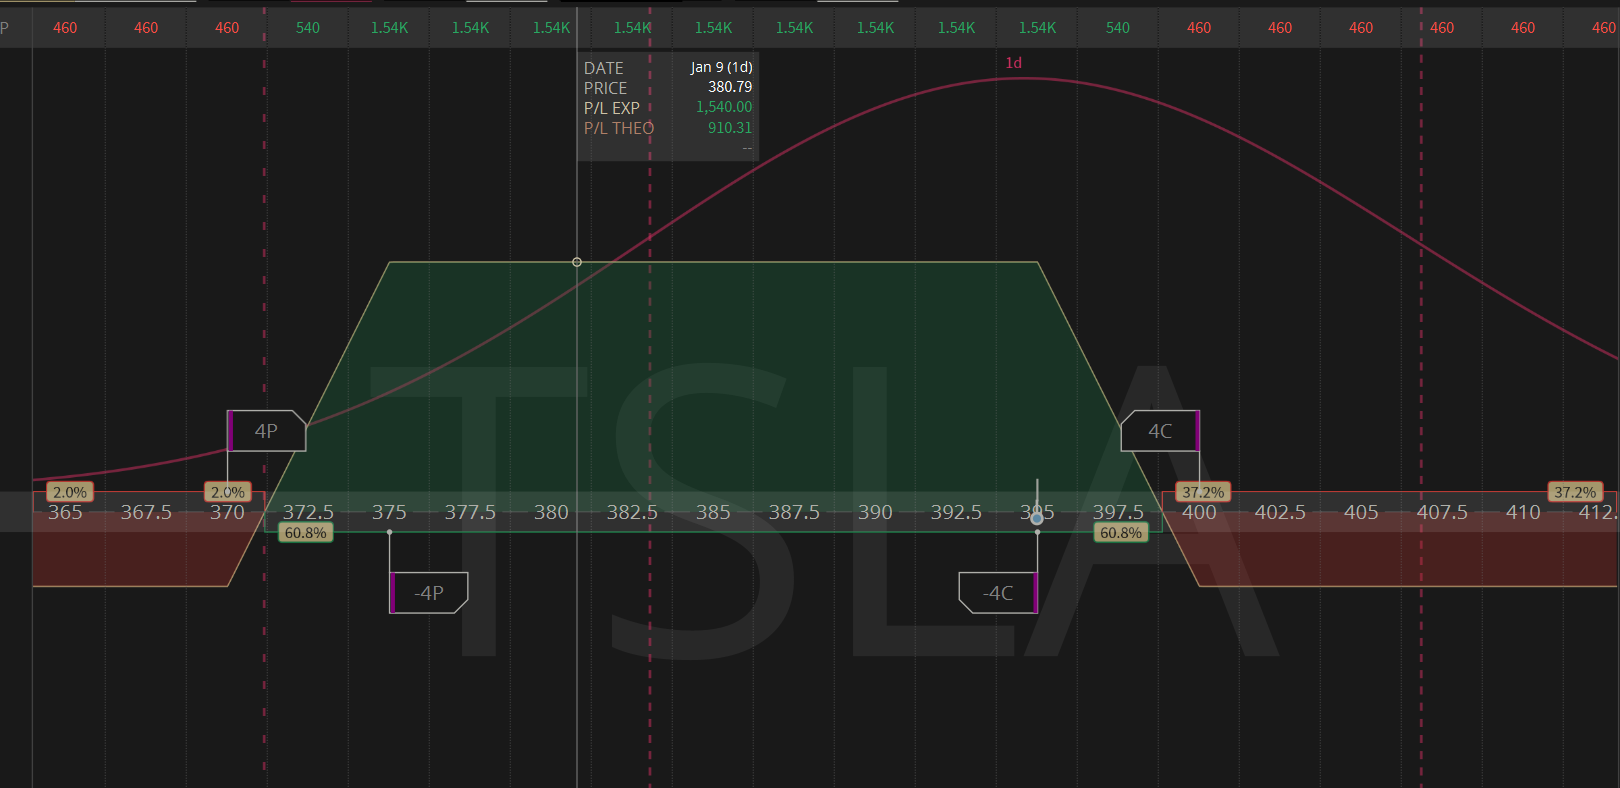Click the 402.5 price axis label
The height and width of the screenshot is (788, 1620).
coord(1280,512)
